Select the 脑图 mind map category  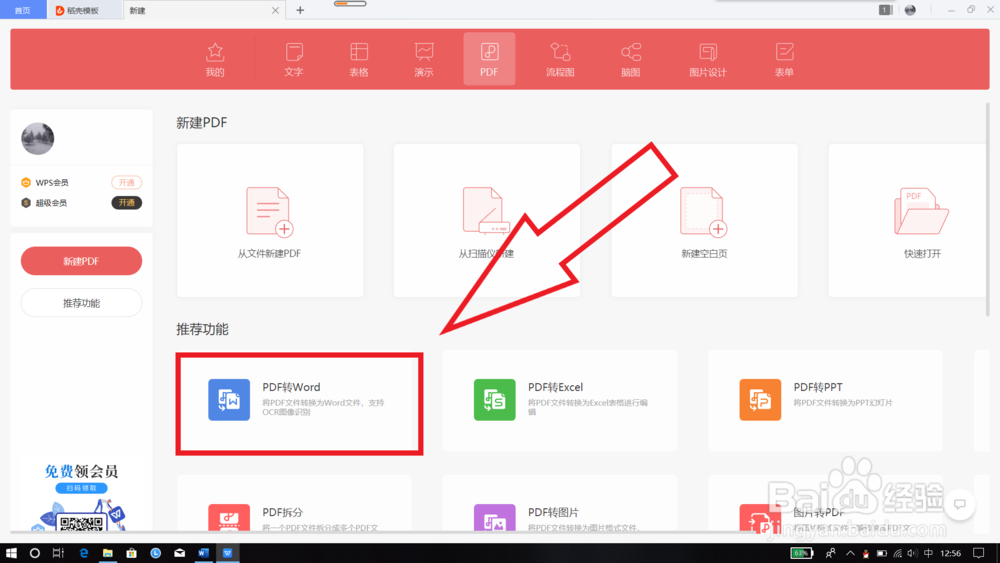(631, 59)
